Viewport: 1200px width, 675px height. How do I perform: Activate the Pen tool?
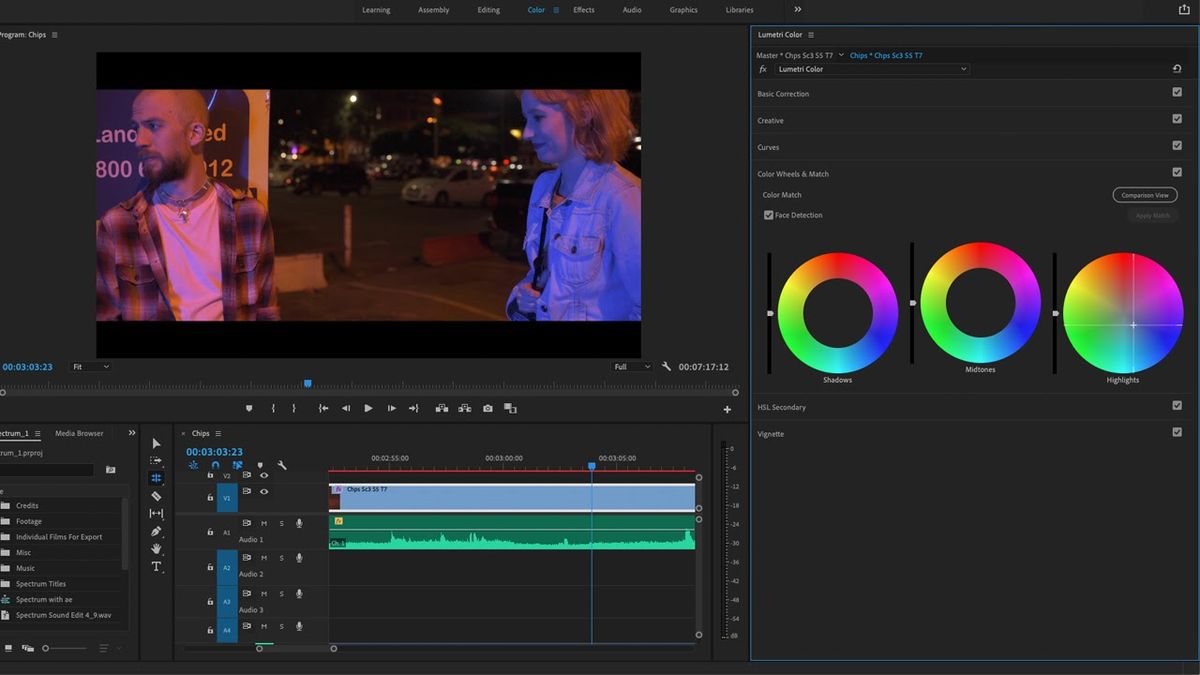coord(156,531)
